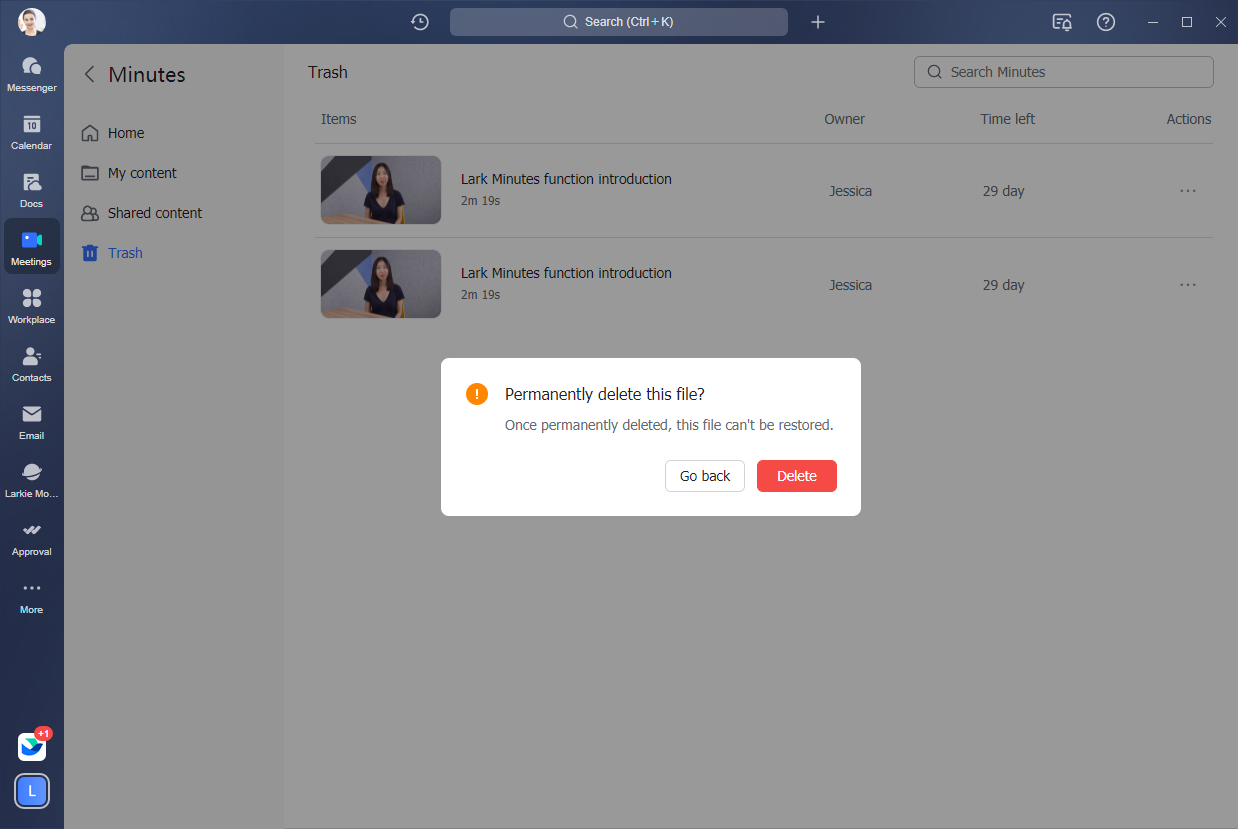Click the plus icon beside search
Viewport: 1238px width, 829px height.
click(817, 22)
